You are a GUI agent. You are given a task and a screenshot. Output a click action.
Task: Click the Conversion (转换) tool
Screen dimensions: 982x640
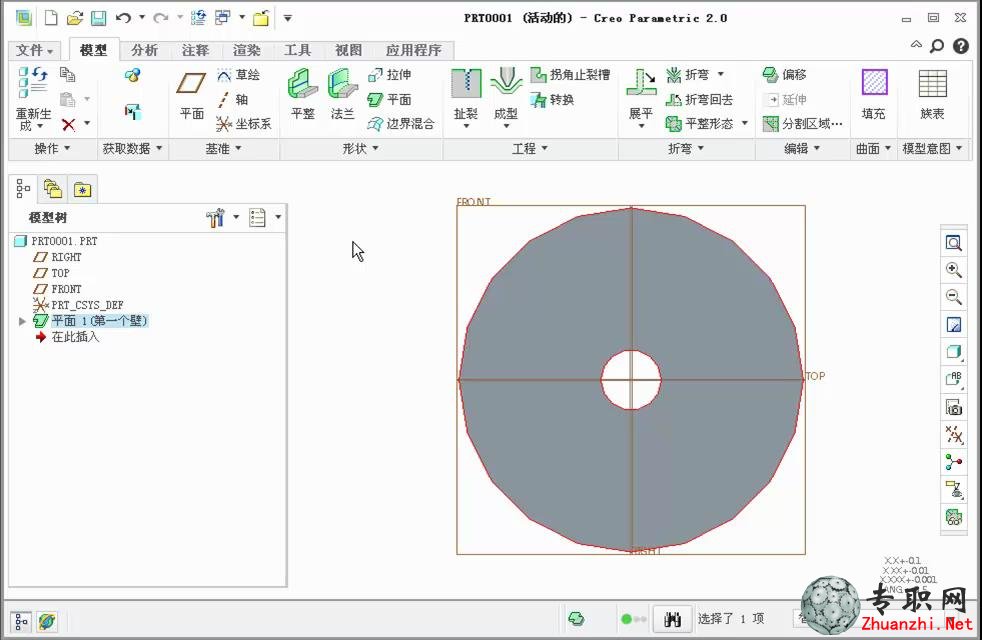coord(552,100)
